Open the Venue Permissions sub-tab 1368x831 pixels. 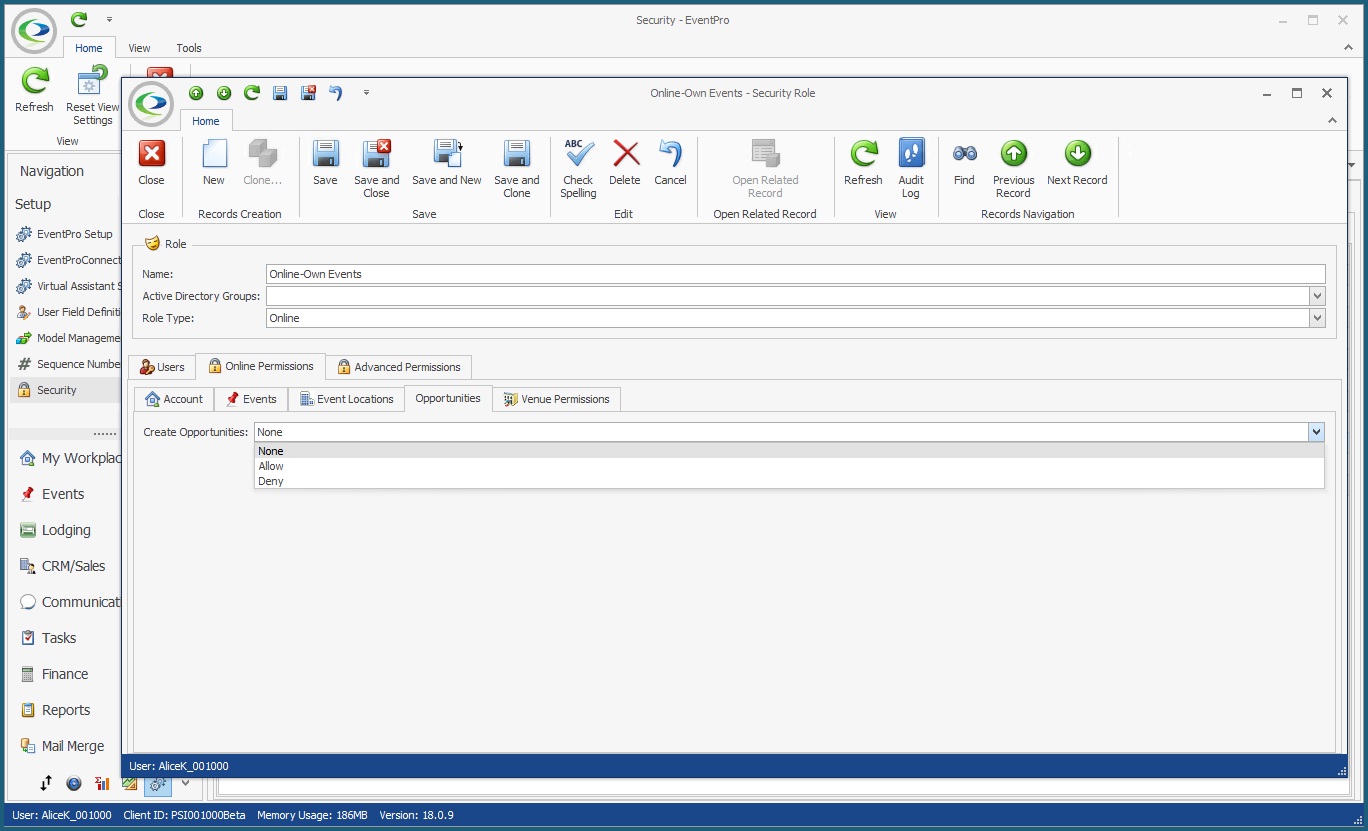557,399
